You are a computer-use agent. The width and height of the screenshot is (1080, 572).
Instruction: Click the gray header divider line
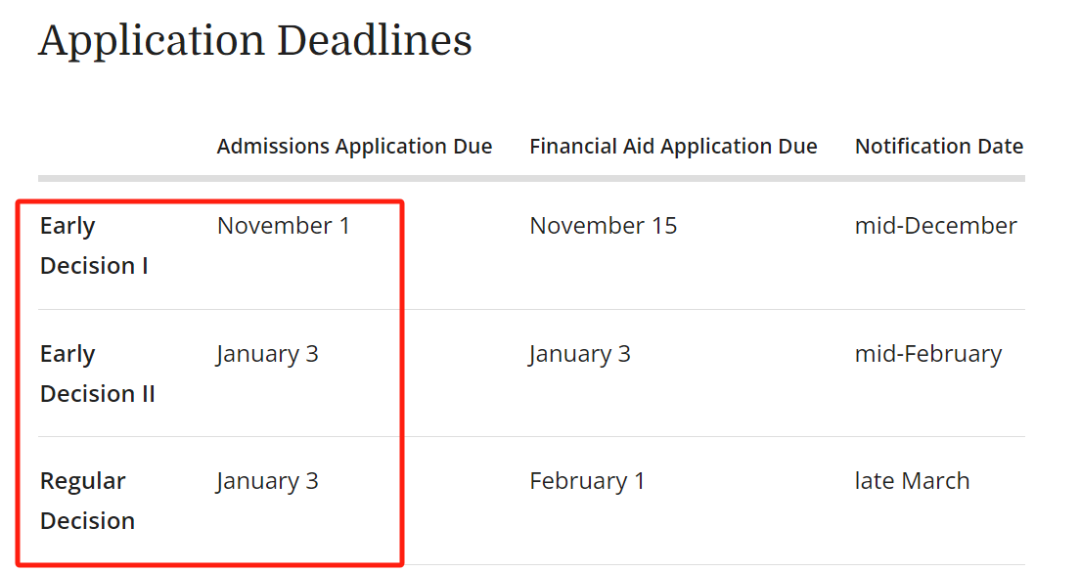[x=531, y=178]
